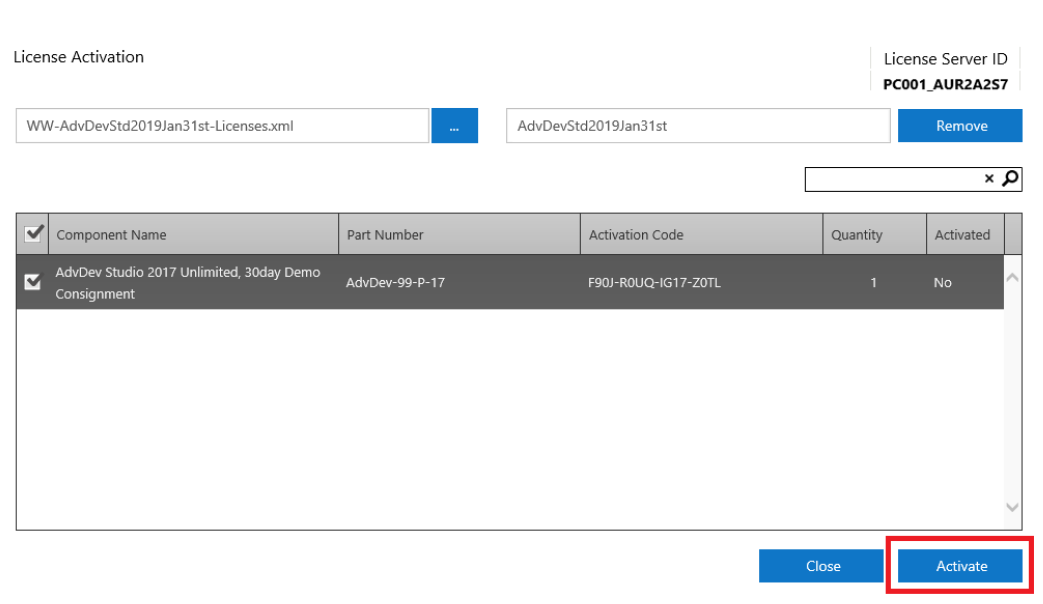Viewport: 1043px width, 604px height.
Task: Sort by Activated column header
Action: coord(965,234)
